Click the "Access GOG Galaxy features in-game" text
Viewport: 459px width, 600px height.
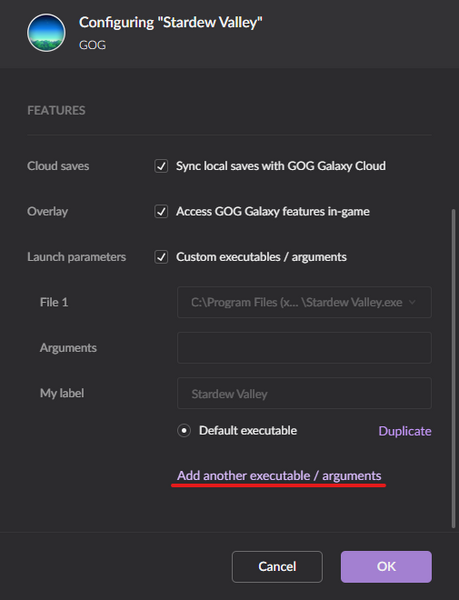[273, 212]
